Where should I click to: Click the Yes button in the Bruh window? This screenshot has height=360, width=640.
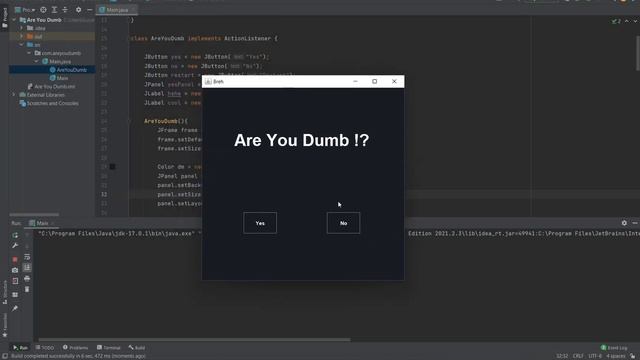point(260,223)
